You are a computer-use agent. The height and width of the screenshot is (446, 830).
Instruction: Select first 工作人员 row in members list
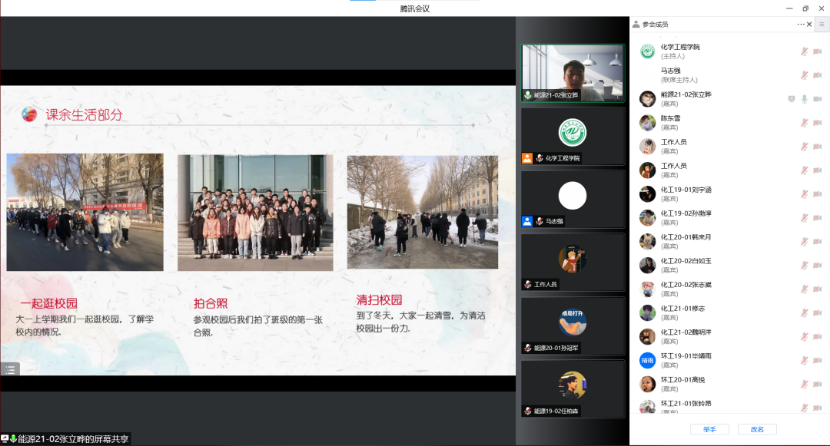(730, 147)
